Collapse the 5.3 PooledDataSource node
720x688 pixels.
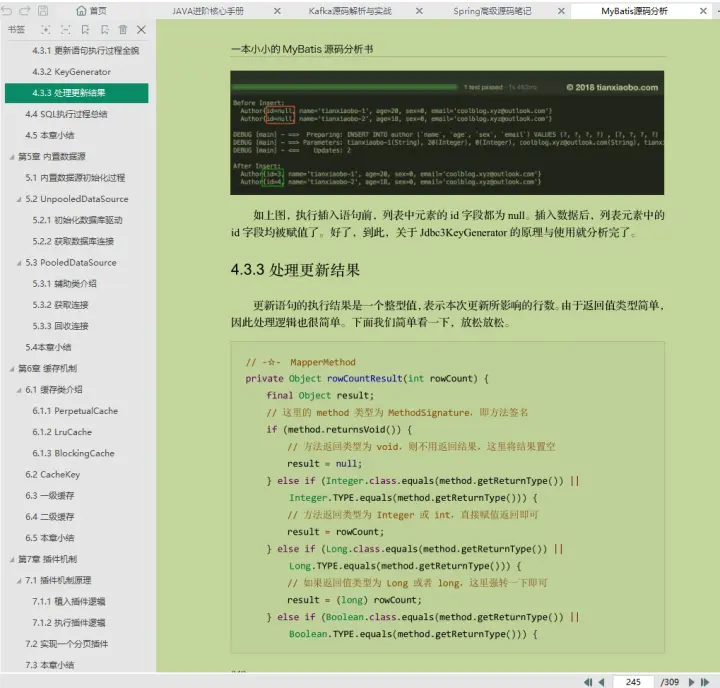click(x=19, y=263)
